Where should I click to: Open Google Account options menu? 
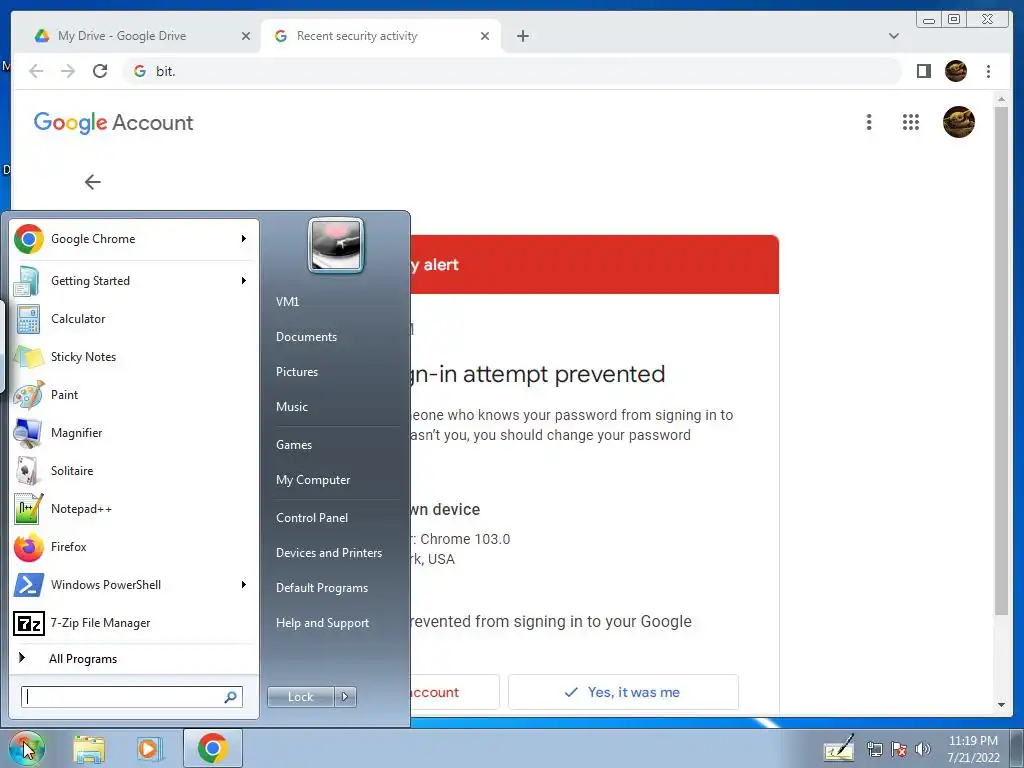869,122
